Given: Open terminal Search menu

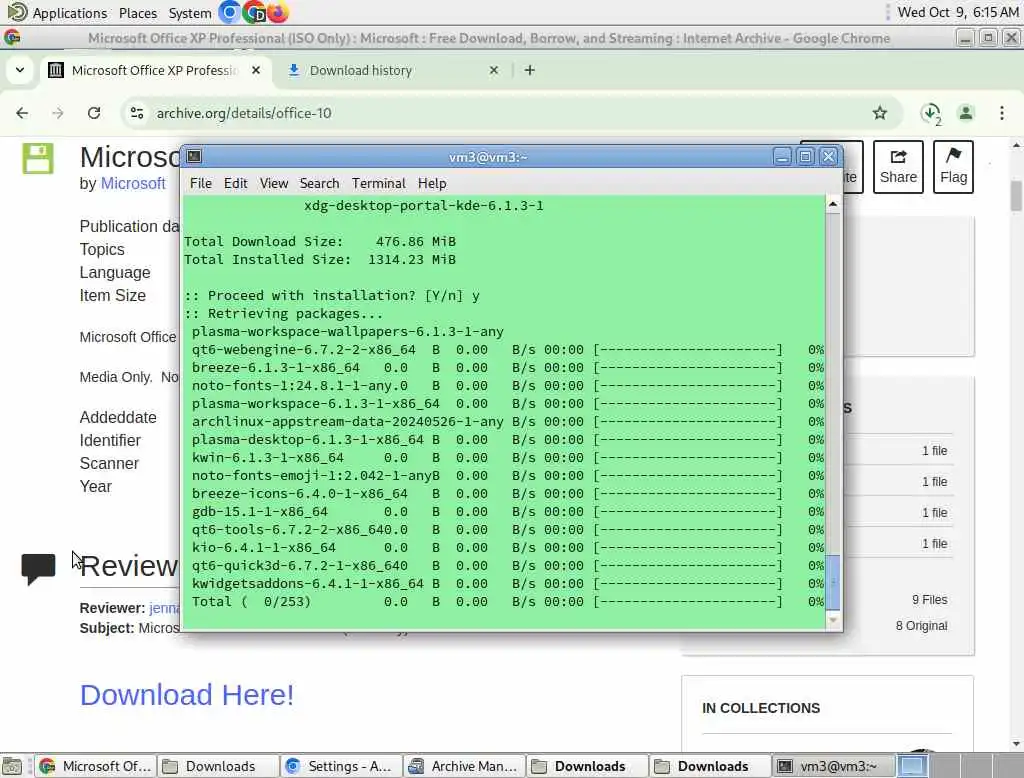Looking at the screenshot, I should tap(319, 184).
